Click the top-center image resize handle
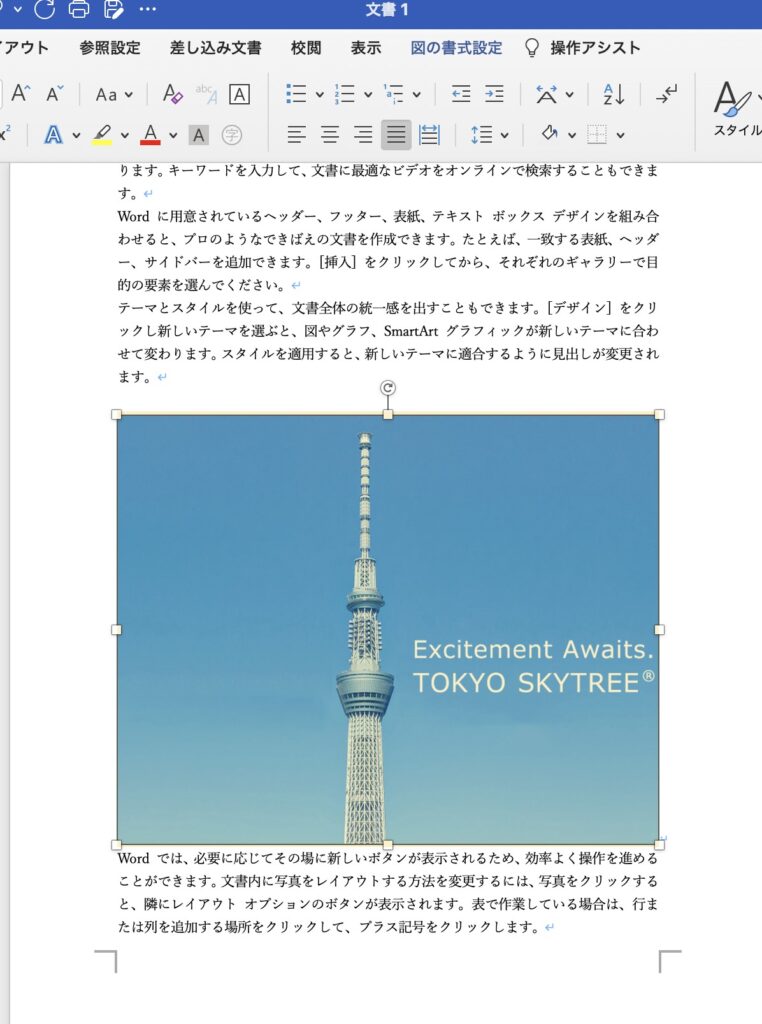This screenshot has width=762, height=1024. [388, 415]
